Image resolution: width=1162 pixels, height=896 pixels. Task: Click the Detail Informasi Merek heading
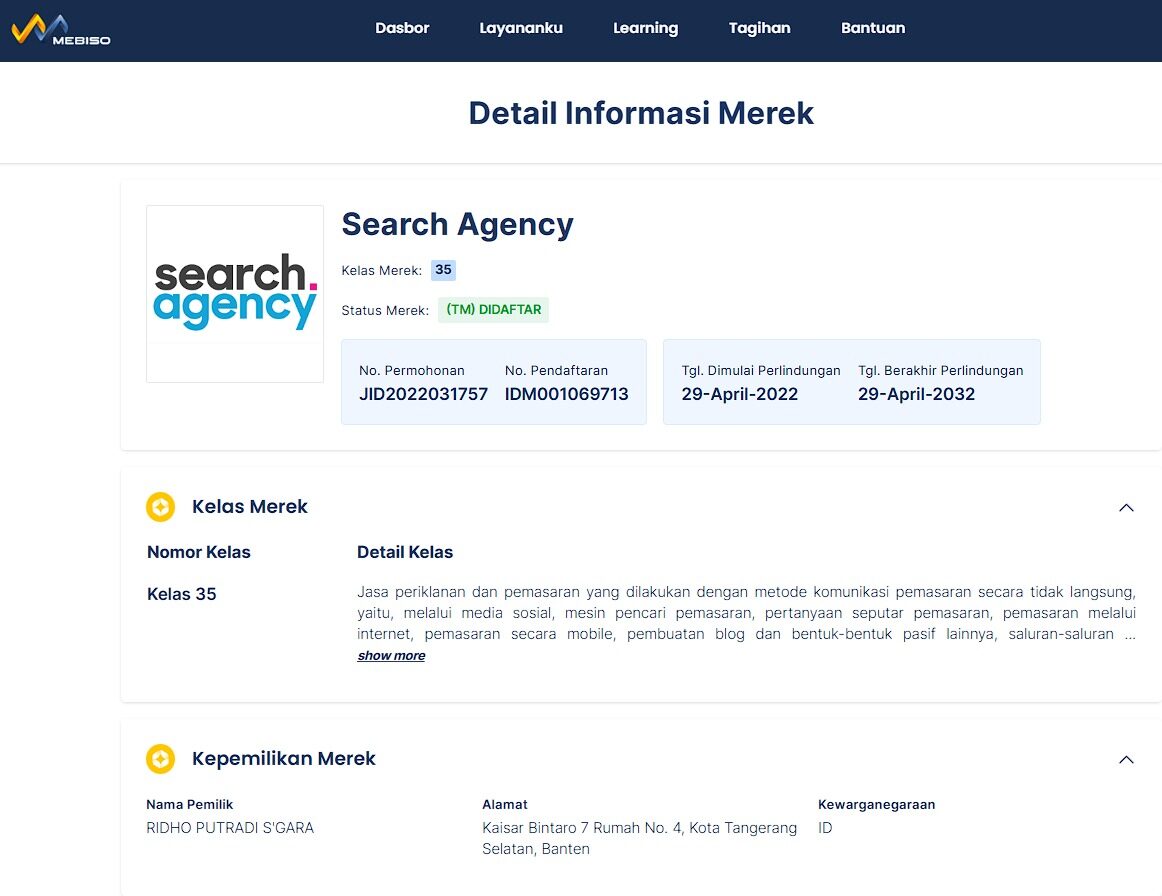(641, 113)
